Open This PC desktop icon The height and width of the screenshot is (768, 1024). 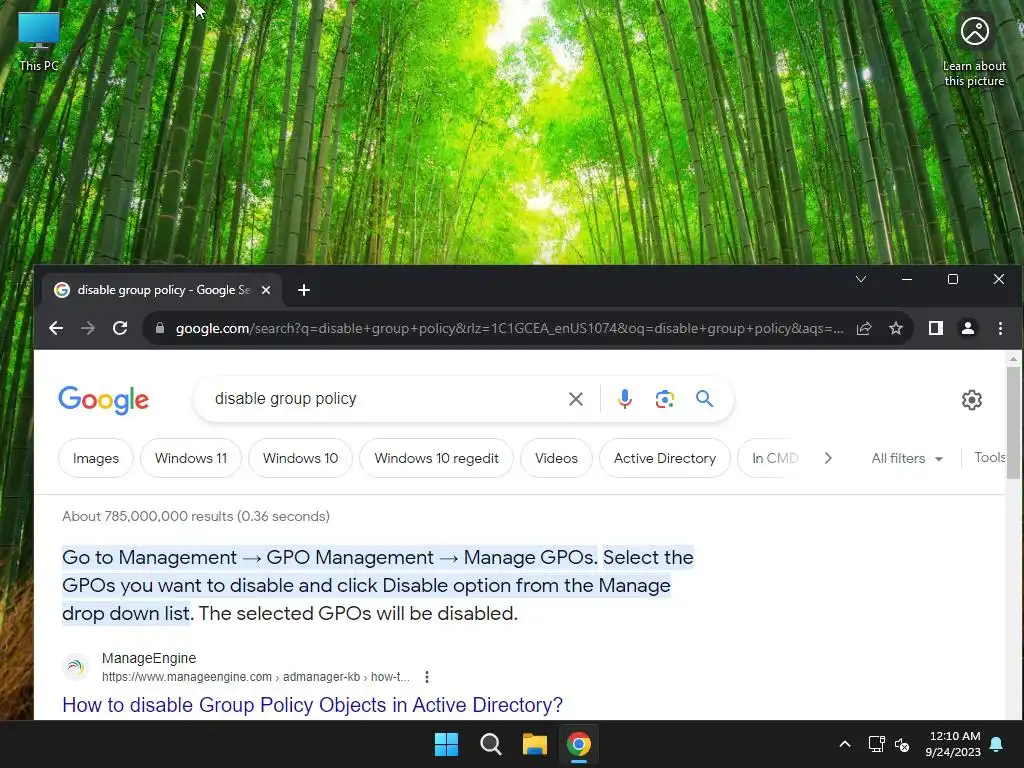pos(39,42)
